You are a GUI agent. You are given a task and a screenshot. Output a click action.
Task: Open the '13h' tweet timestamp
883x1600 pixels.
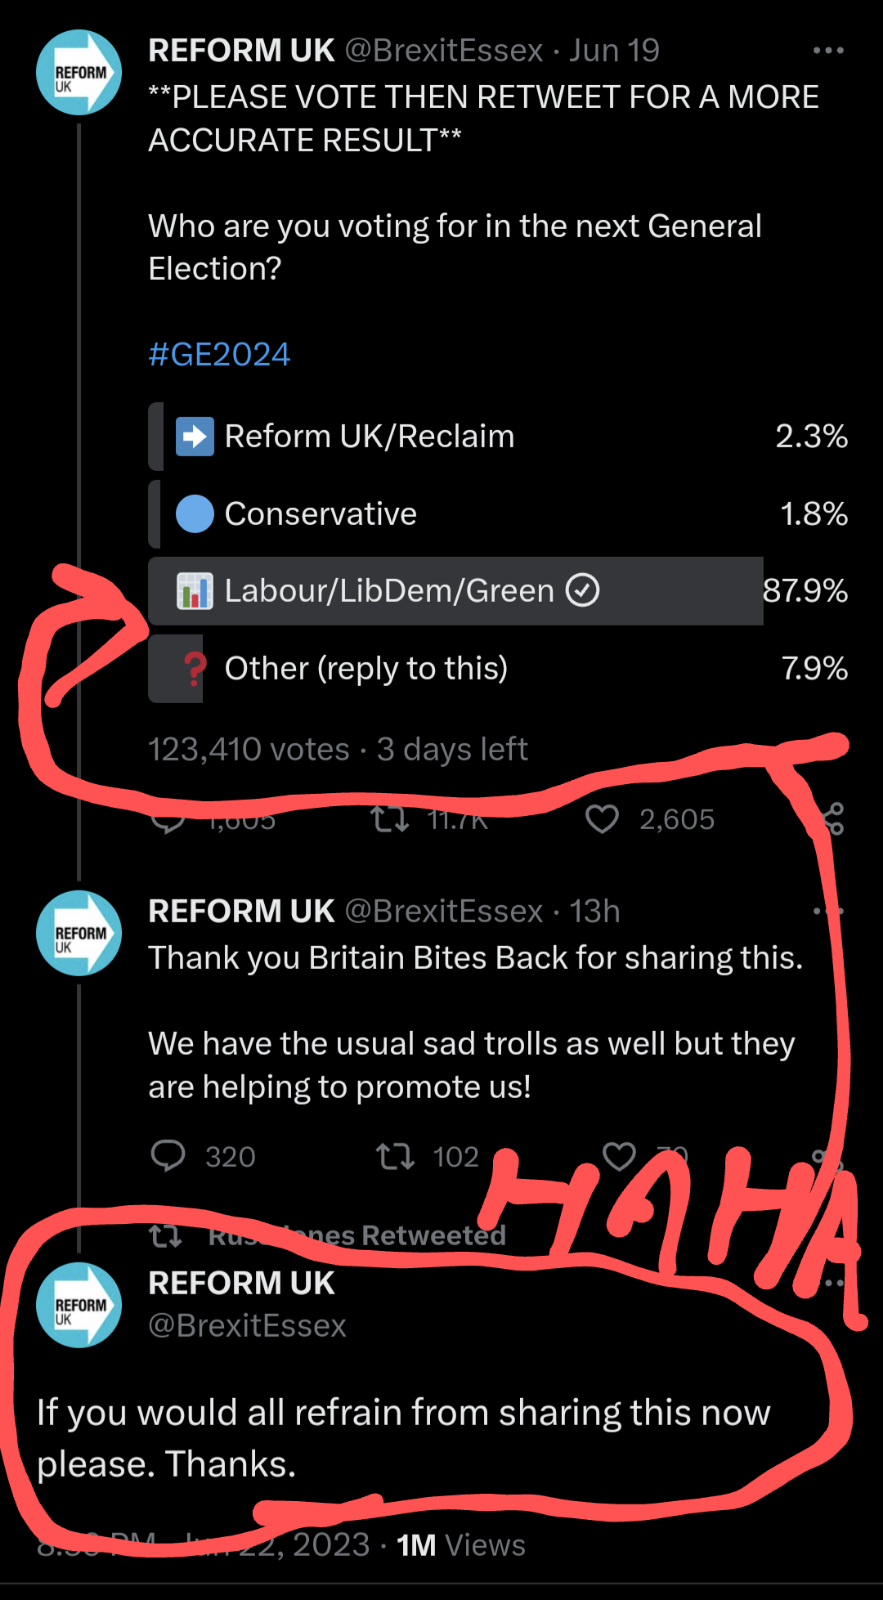[594, 911]
